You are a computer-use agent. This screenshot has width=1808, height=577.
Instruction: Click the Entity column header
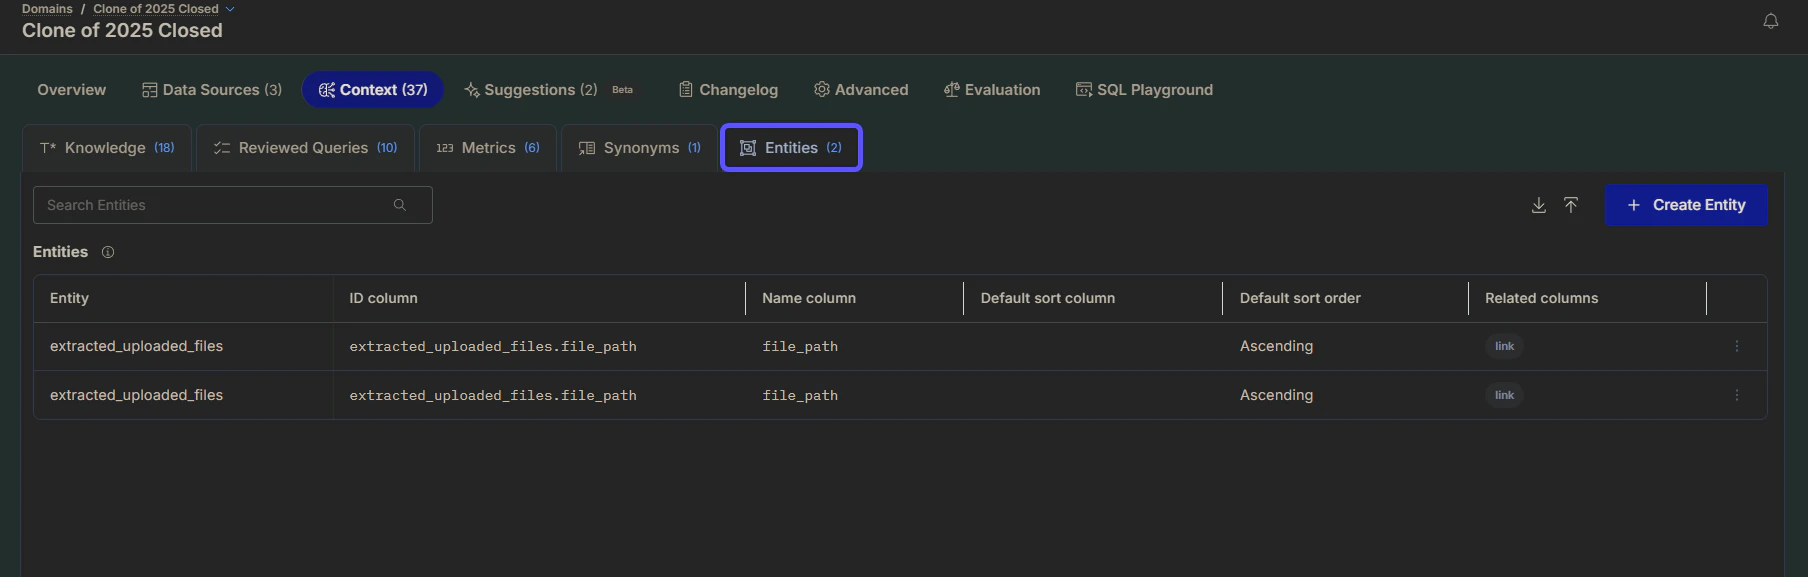(x=69, y=298)
